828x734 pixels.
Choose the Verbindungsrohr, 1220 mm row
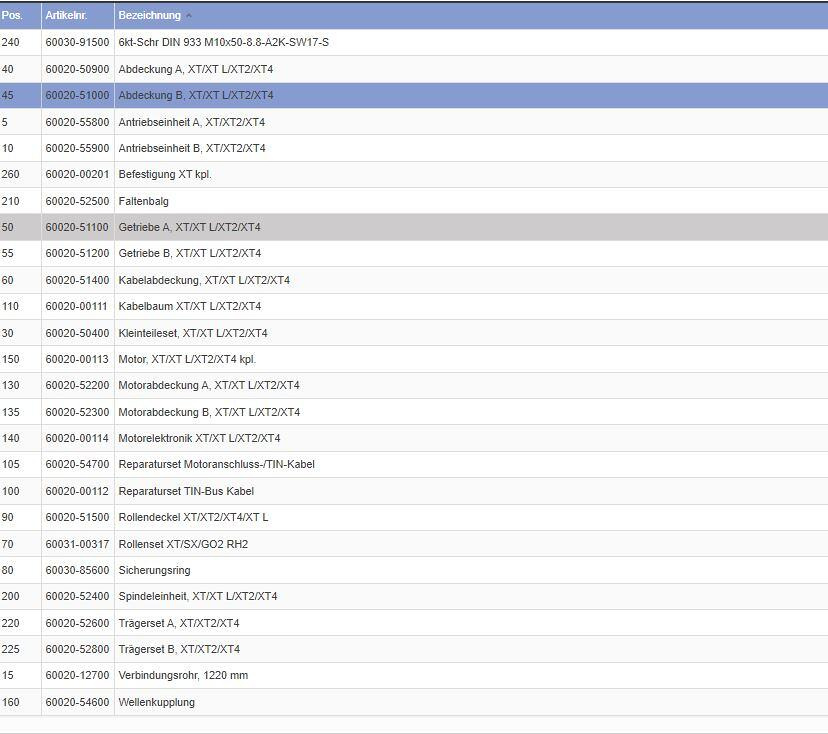183,675
